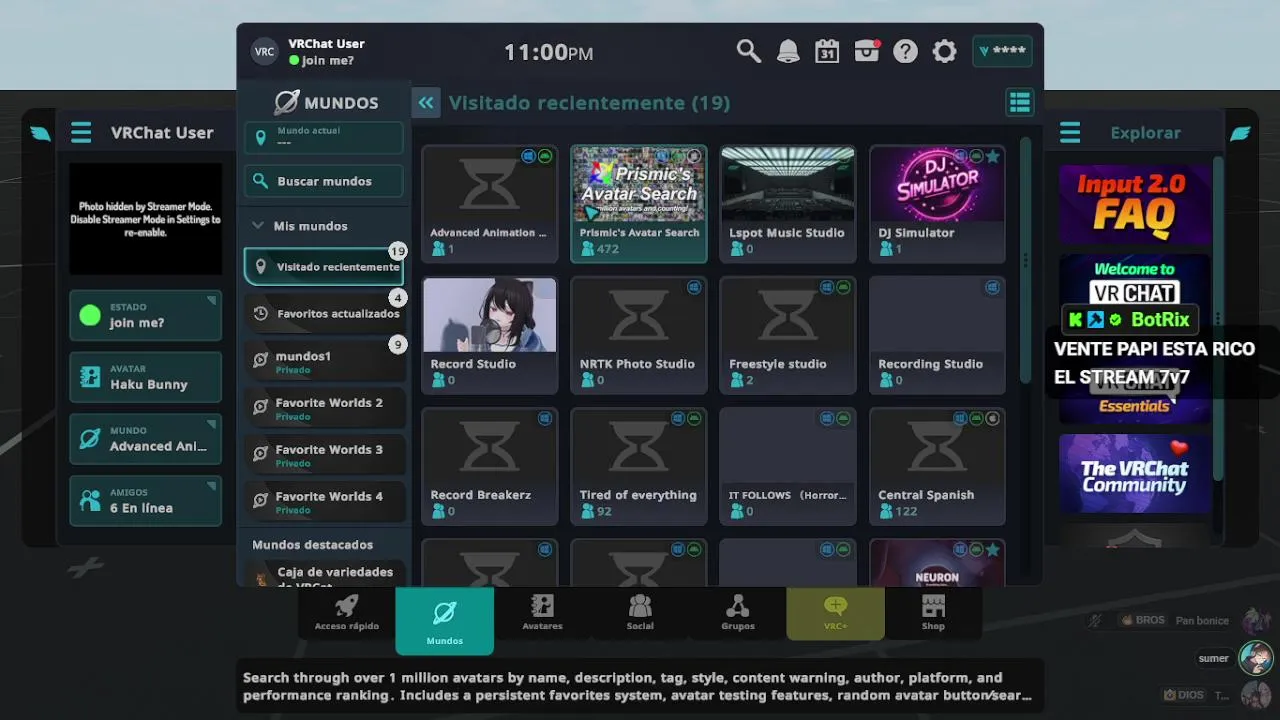Expand the Mundo Advanced Ani card

tap(146, 439)
